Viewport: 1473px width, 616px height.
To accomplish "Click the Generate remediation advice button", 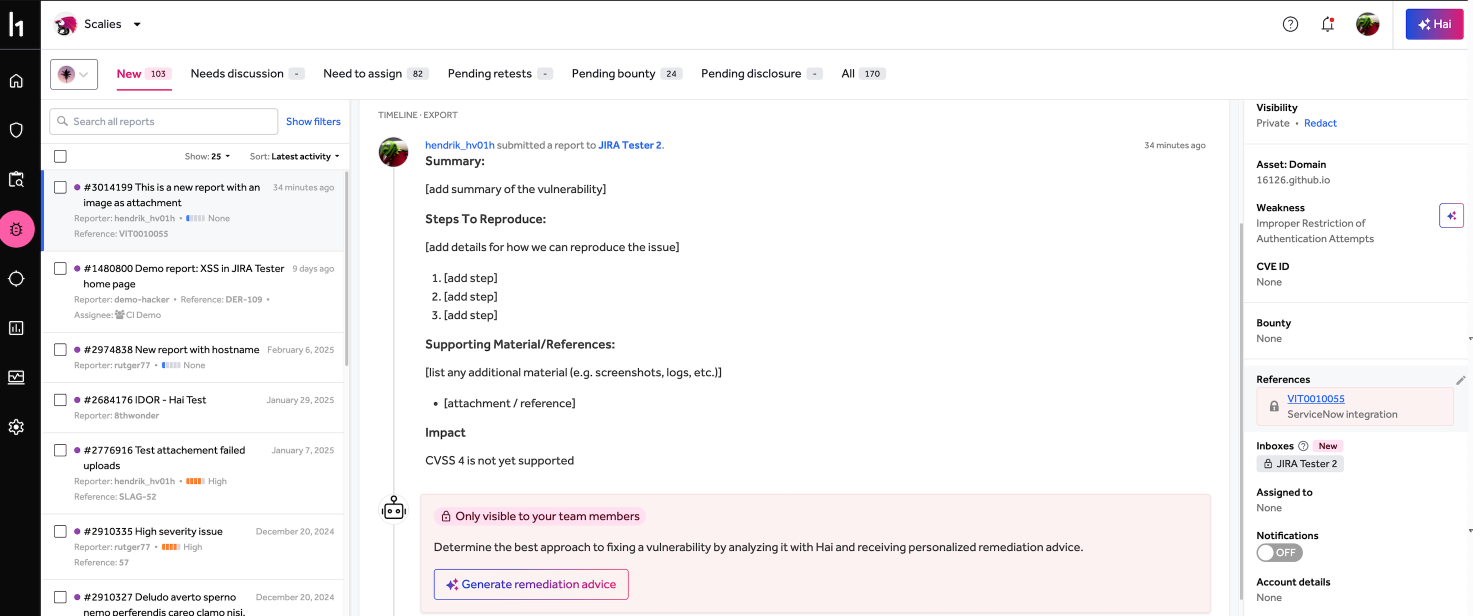I will [531, 584].
